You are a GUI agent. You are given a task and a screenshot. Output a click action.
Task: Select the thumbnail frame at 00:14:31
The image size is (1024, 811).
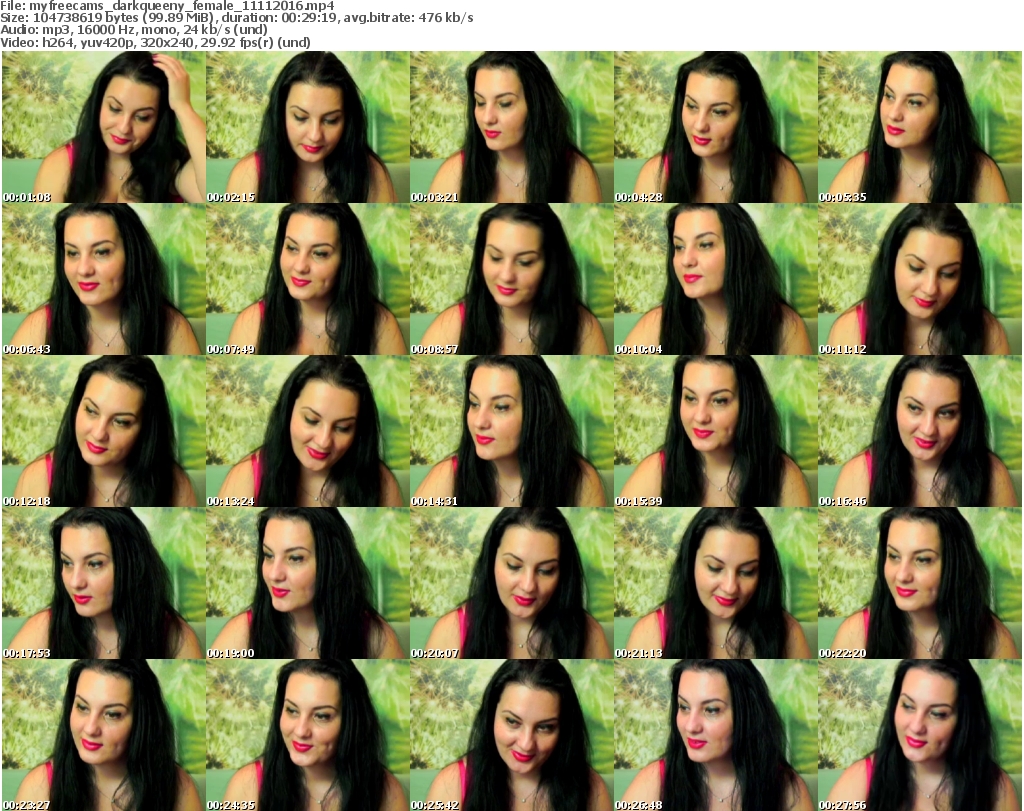[512, 432]
